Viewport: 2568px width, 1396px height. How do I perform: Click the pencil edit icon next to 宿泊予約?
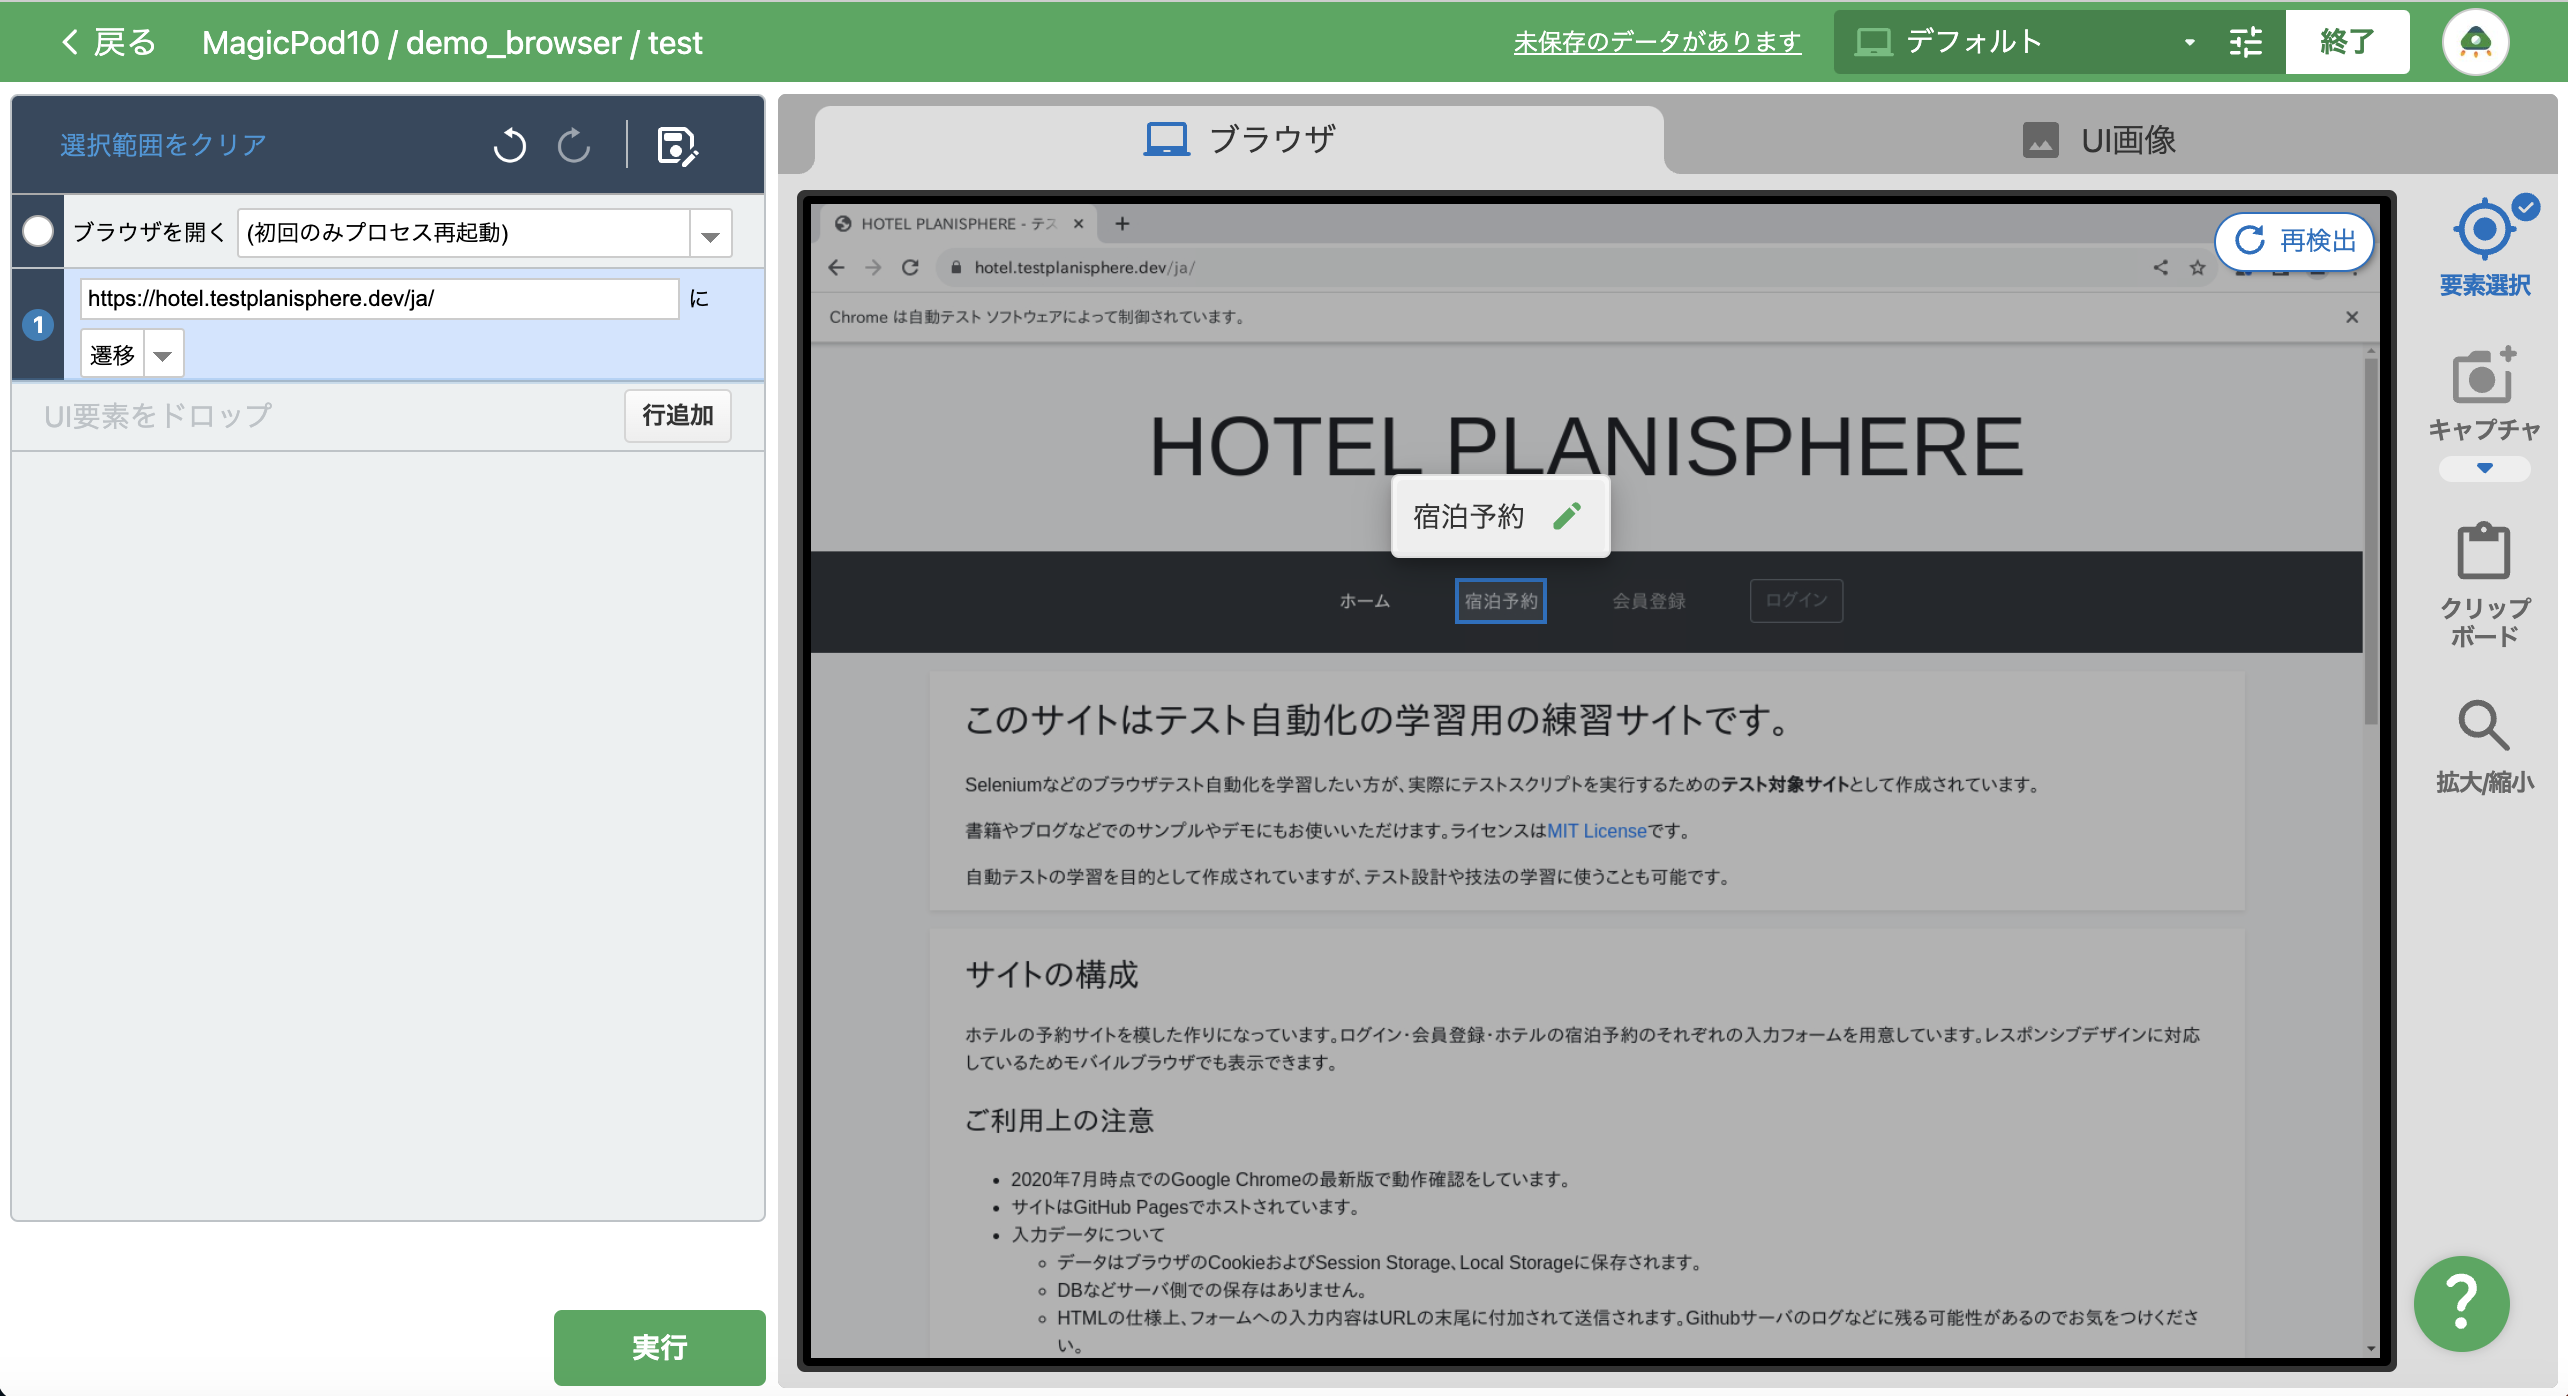coord(1567,516)
